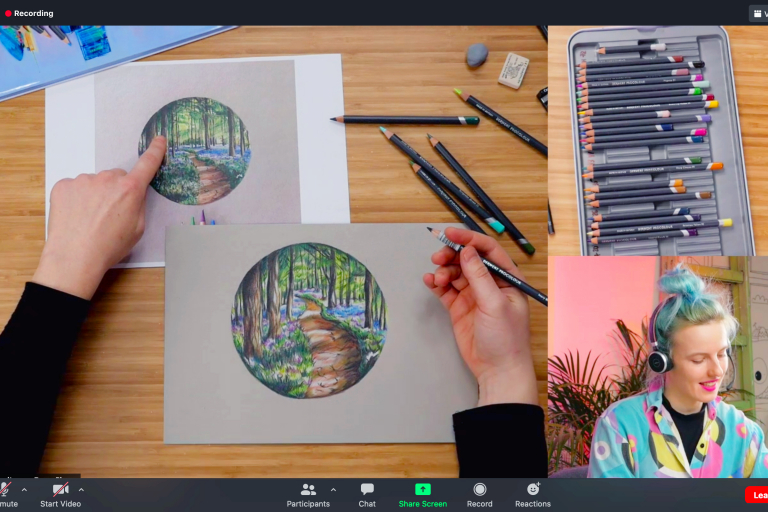
Task: Click the red recording dot icon
Action: (7, 13)
